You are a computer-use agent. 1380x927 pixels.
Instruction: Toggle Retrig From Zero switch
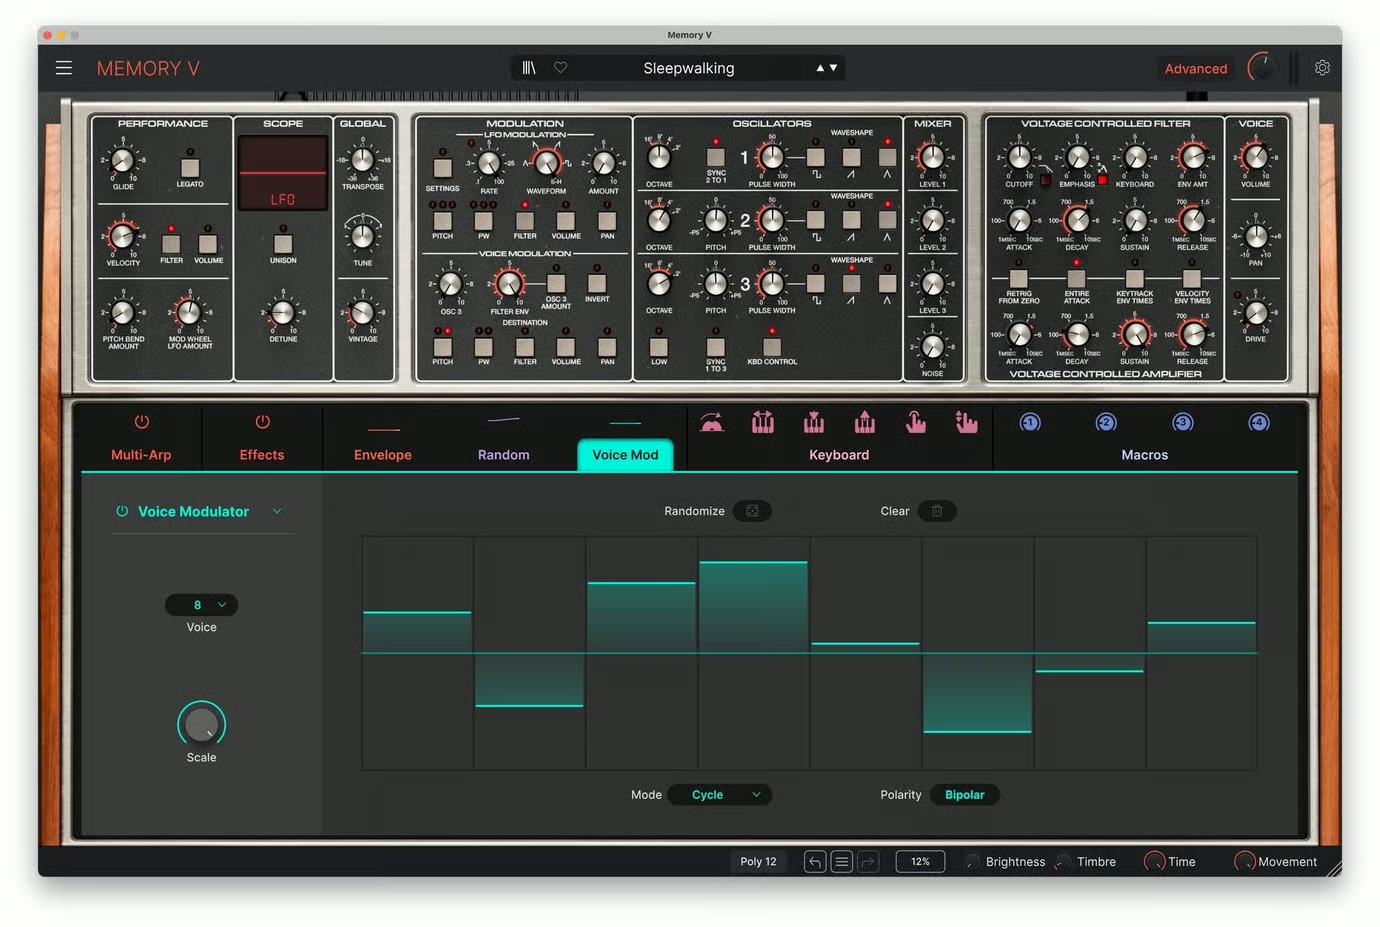pos(1018,278)
